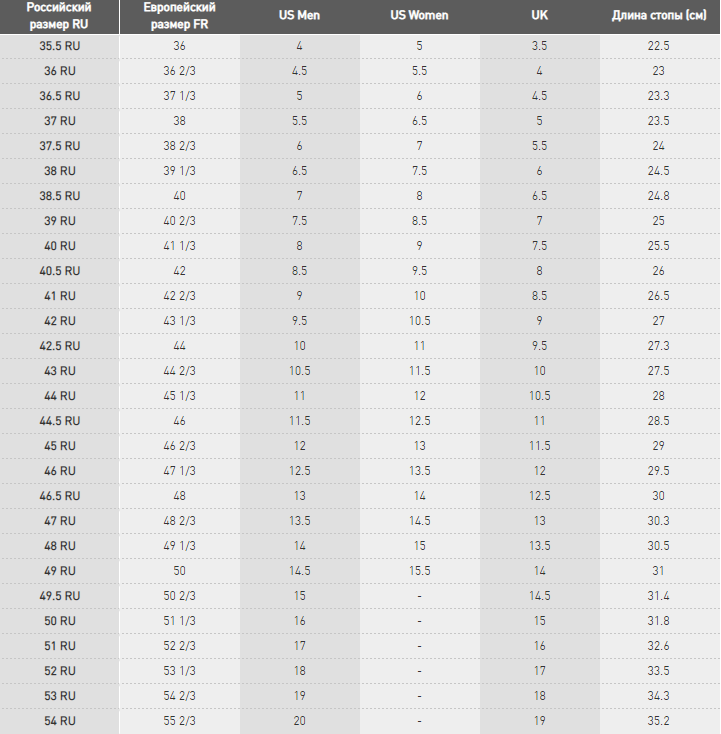The height and width of the screenshot is (734, 721).
Task: Click the 54 RU row label
Action: 59,721
